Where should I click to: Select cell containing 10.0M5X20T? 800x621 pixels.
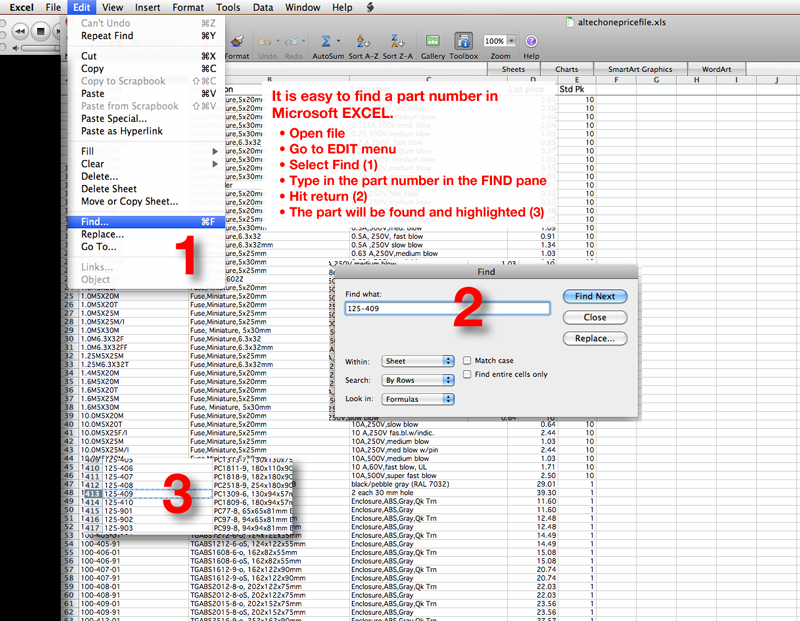point(133,424)
